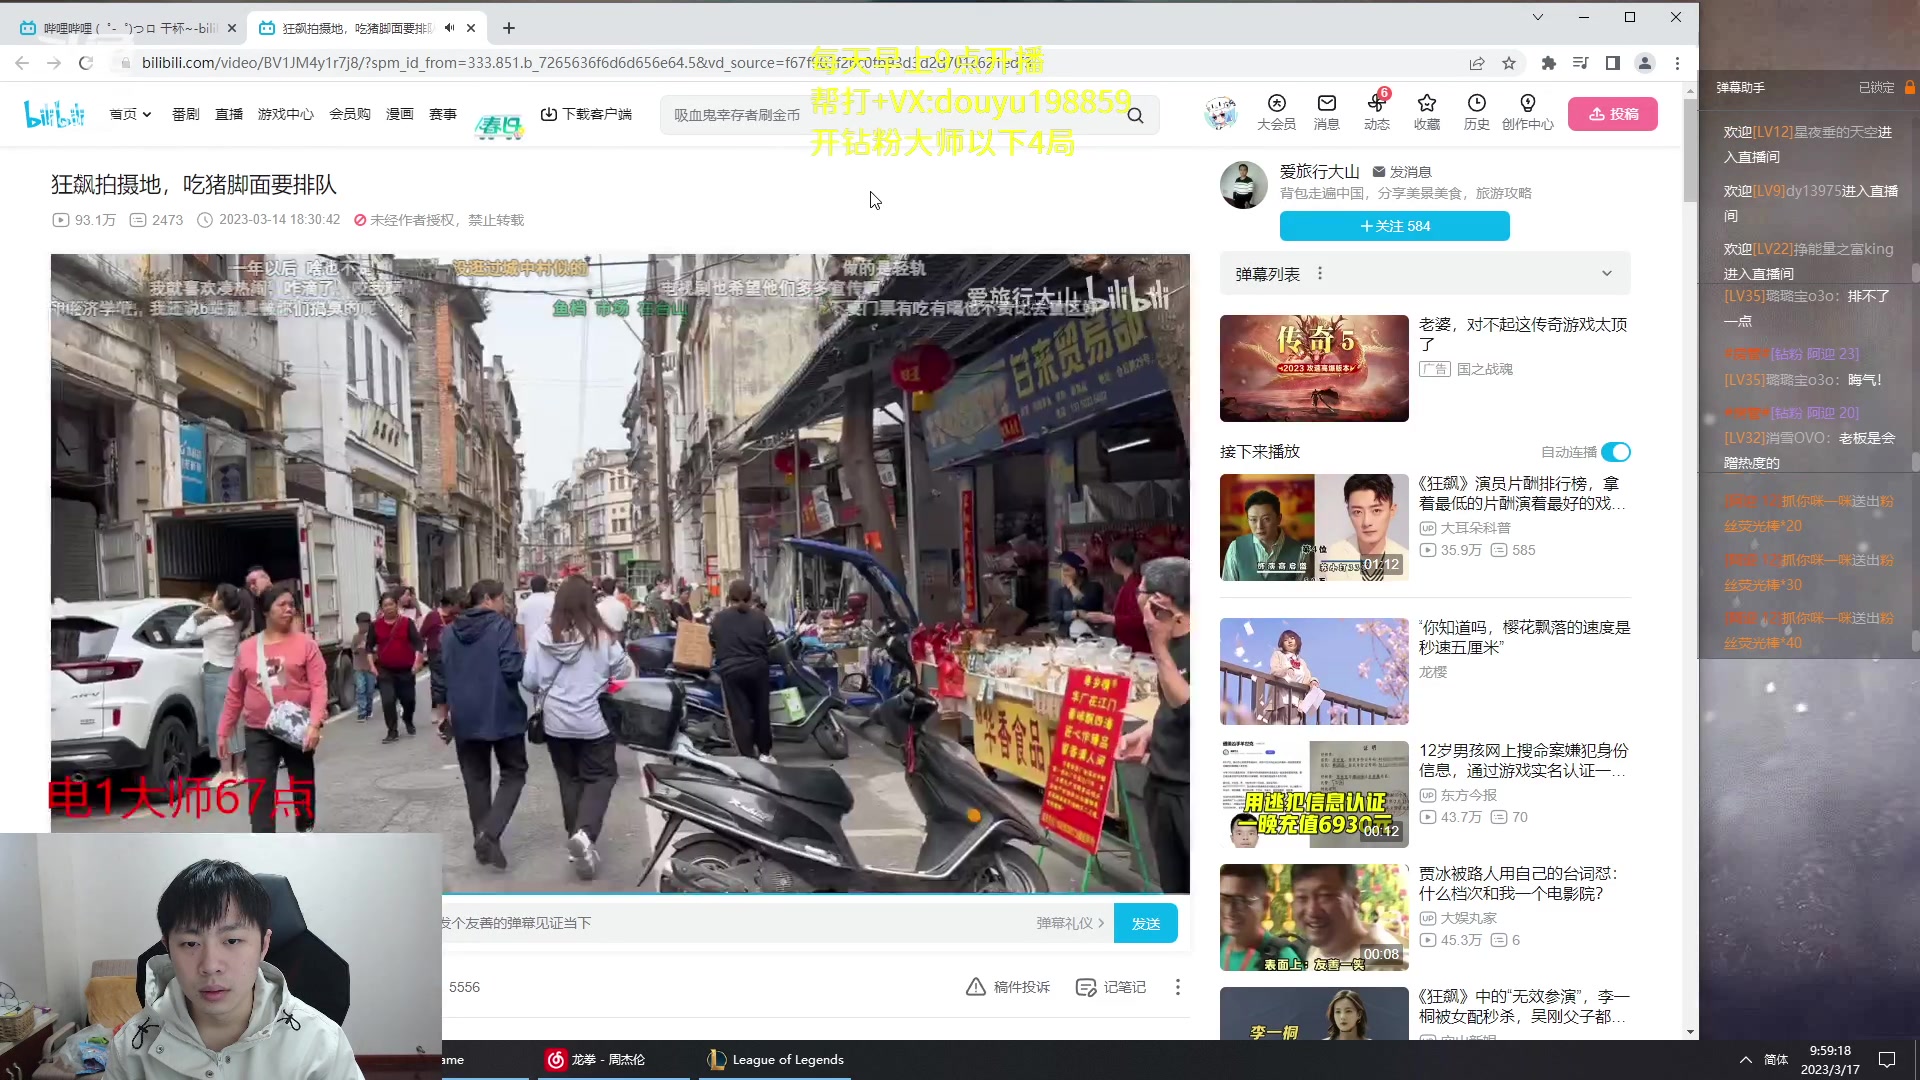This screenshot has height=1080, width=1920.
Task: Open 下载客户端 download client icon
Action: tap(548, 113)
